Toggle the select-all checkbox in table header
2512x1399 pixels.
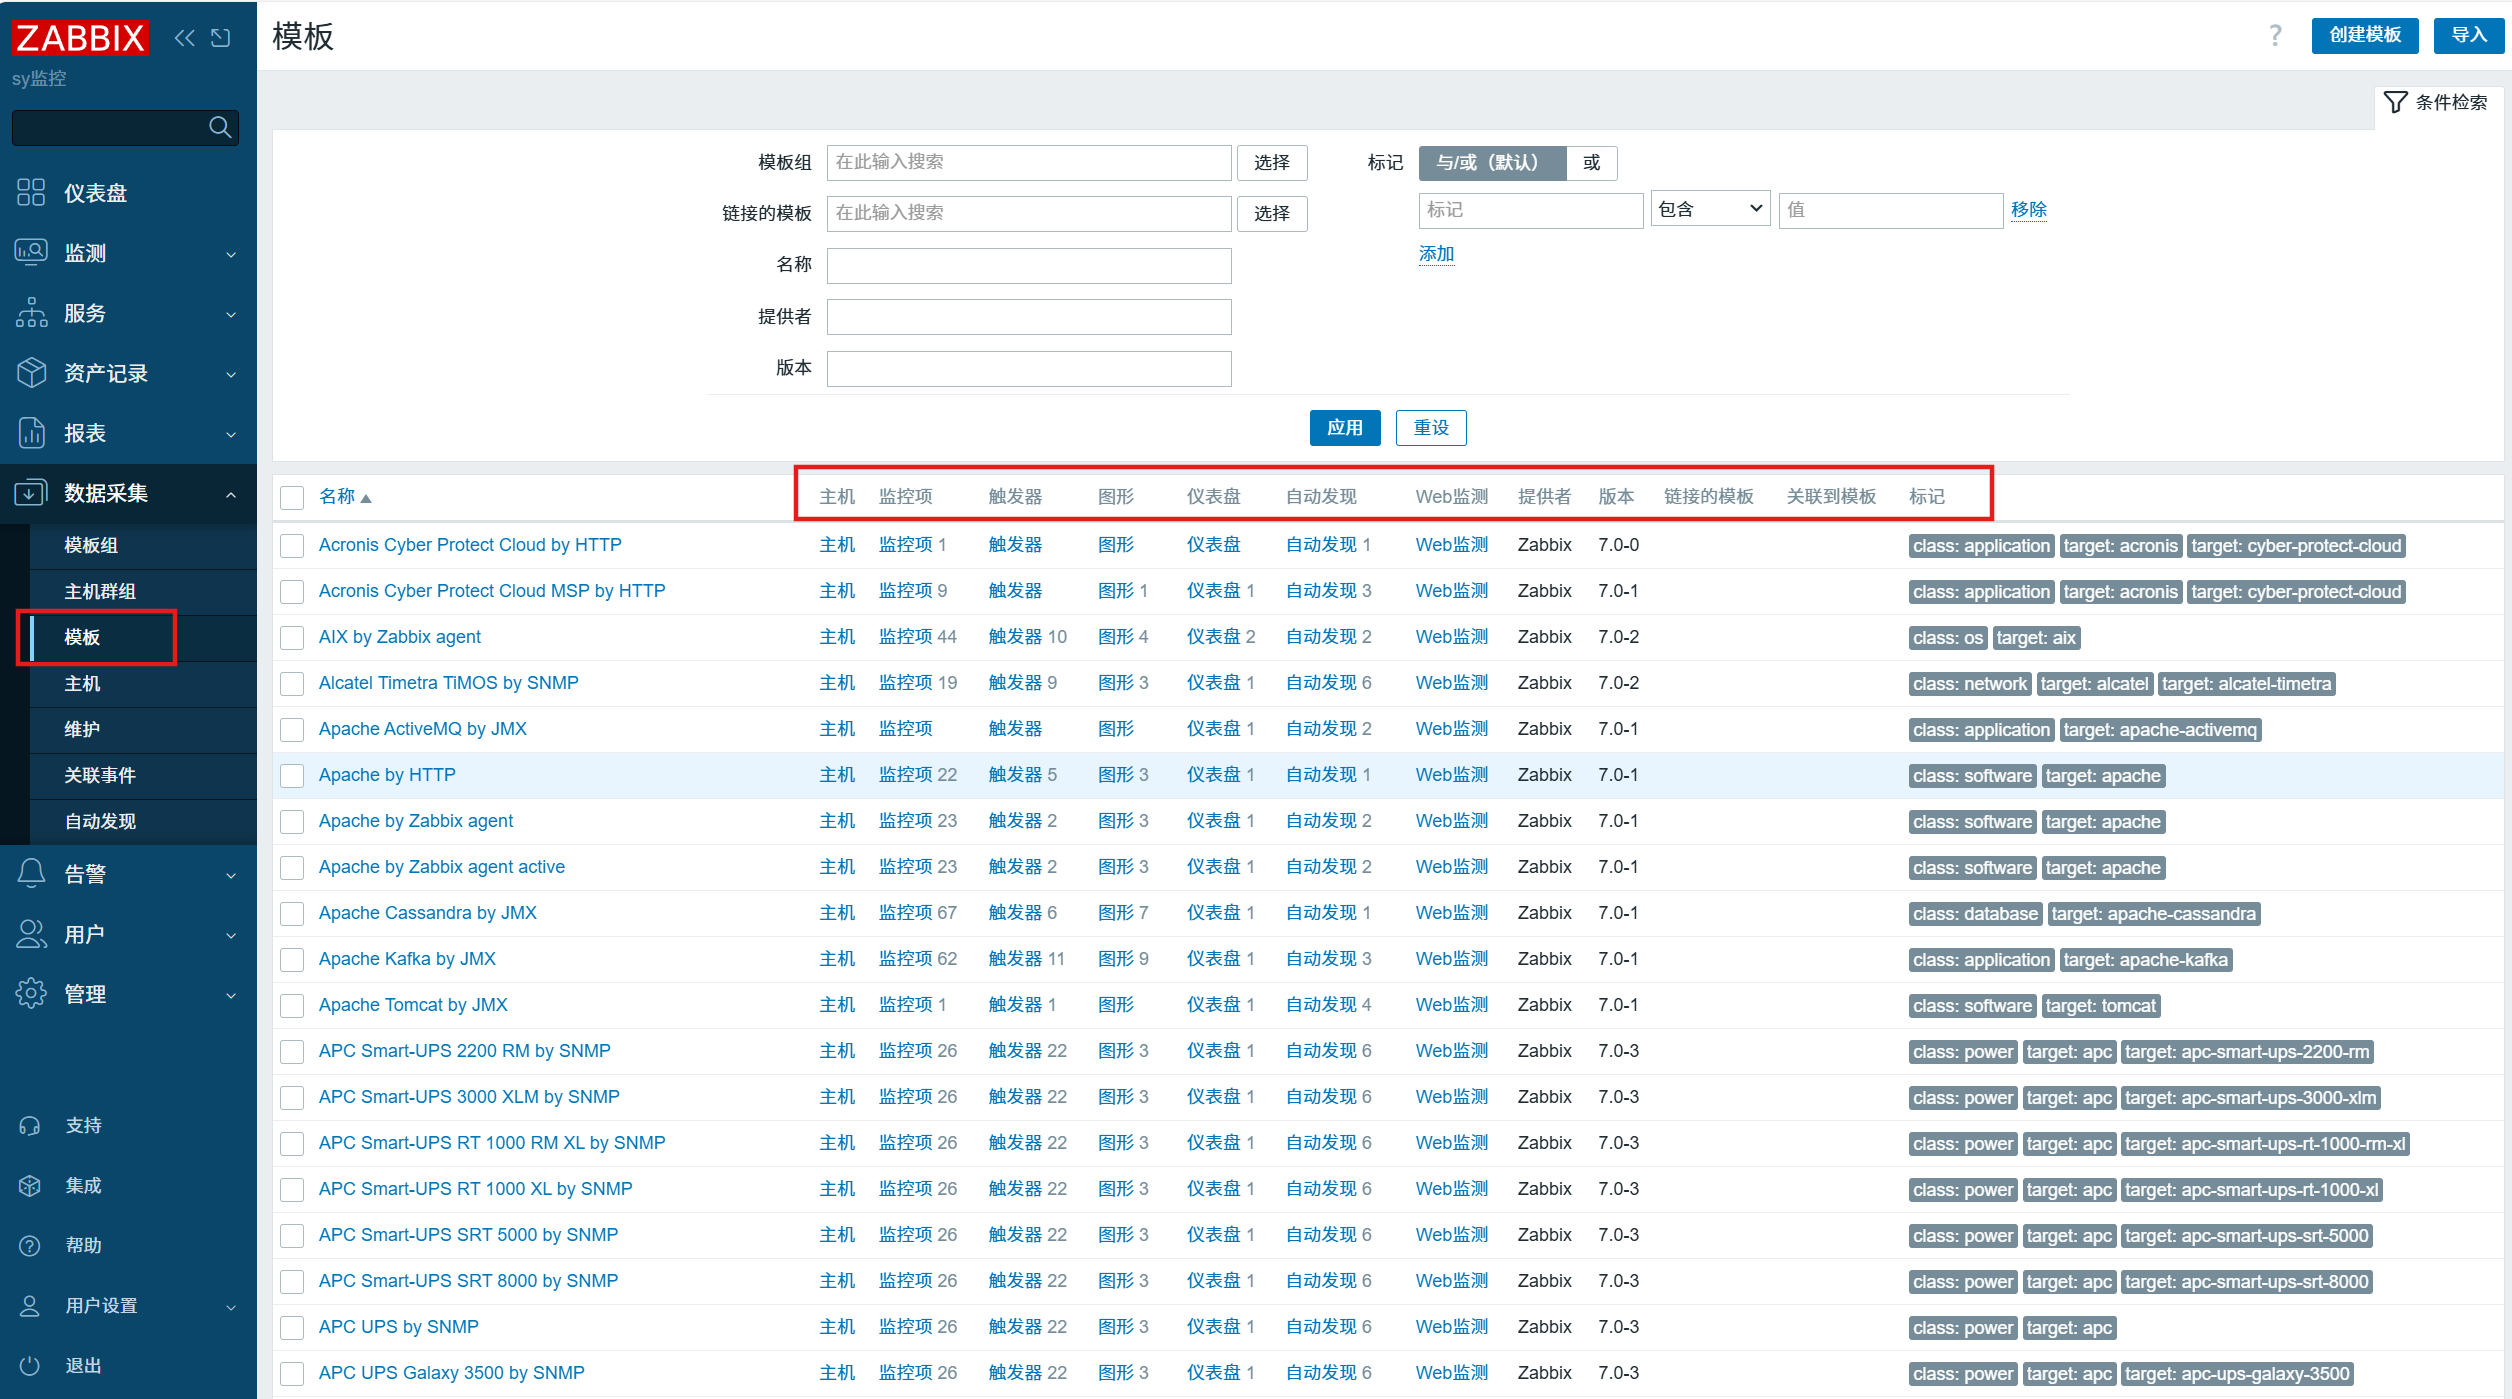click(x=292, y=497)
